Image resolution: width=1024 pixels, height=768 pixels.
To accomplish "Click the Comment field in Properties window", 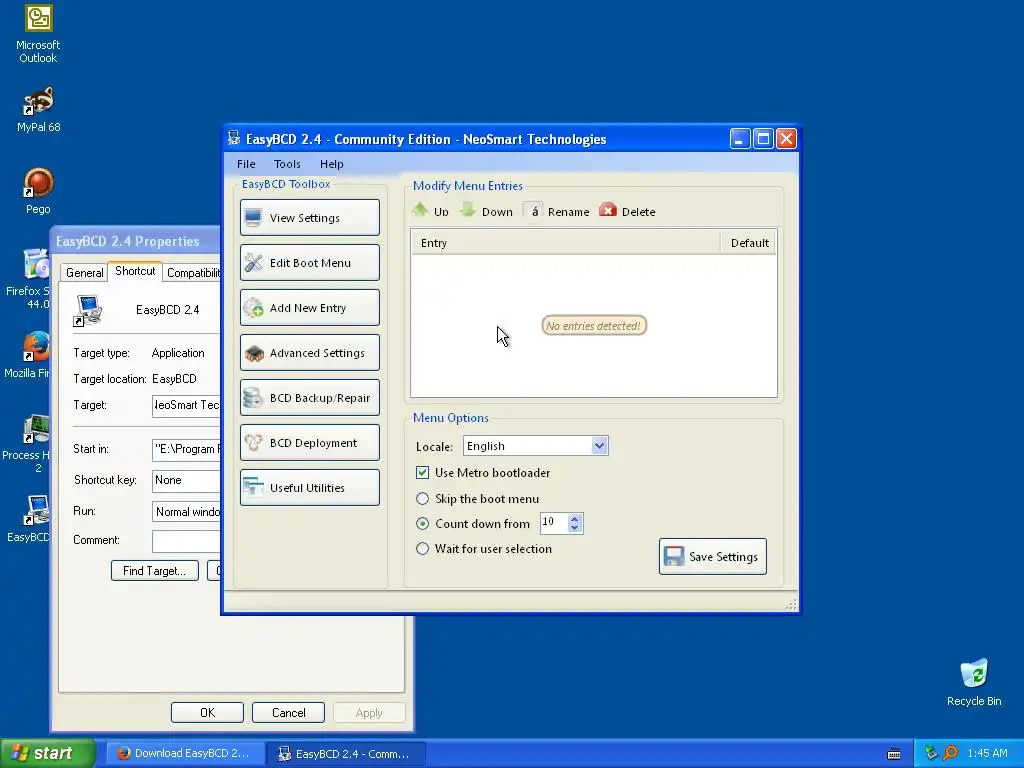I will (x=187, y=541).
